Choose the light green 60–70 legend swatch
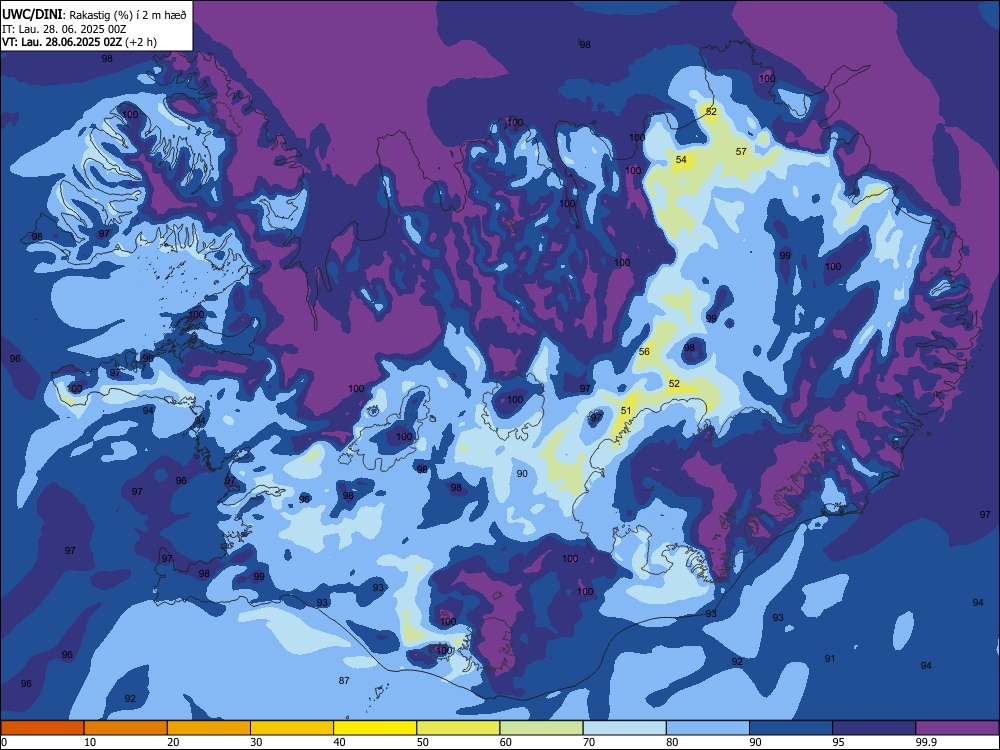This screenshot has height=750, width=1000. click(541, 728)
